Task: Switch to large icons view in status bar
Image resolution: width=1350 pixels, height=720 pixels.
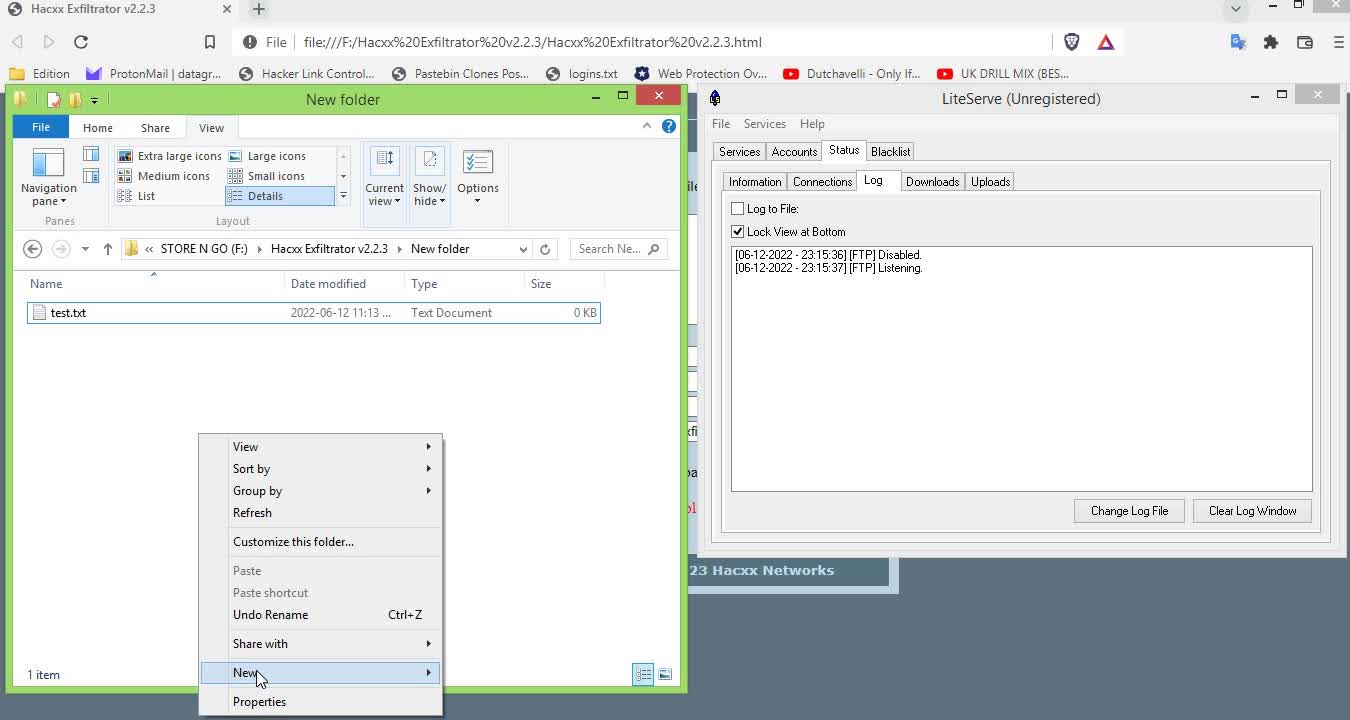Action: point(665,675)
